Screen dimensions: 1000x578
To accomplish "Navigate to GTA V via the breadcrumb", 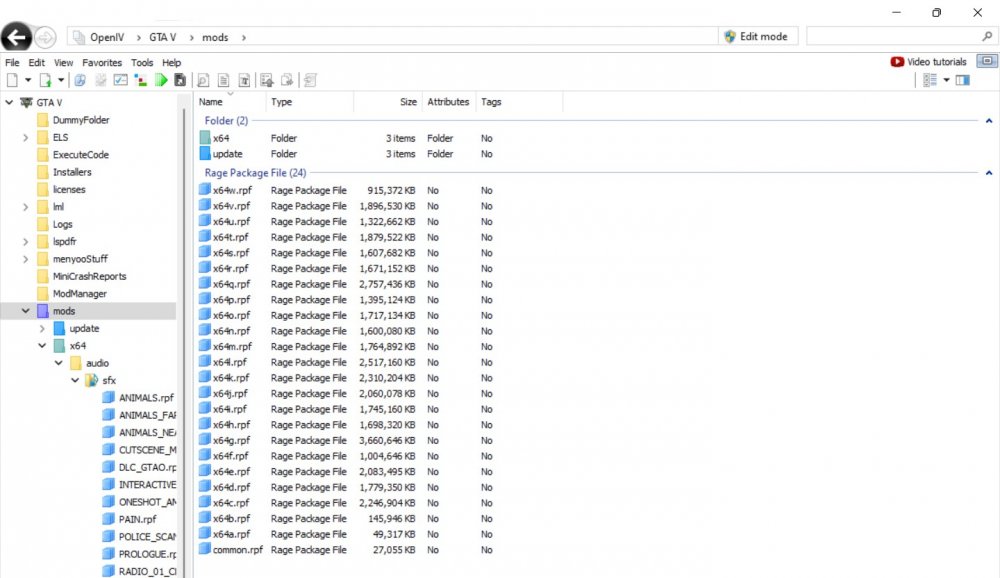I will coord(161,37).
